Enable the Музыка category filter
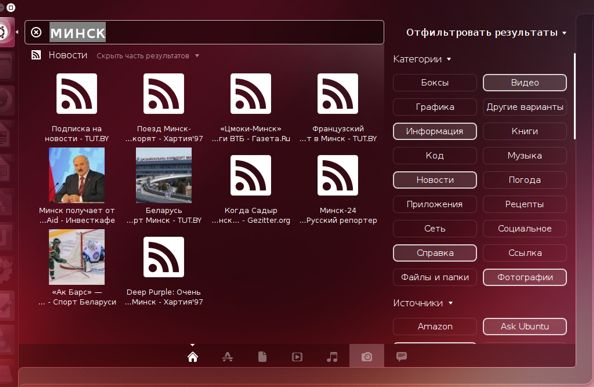 click(x=525, y=156)
